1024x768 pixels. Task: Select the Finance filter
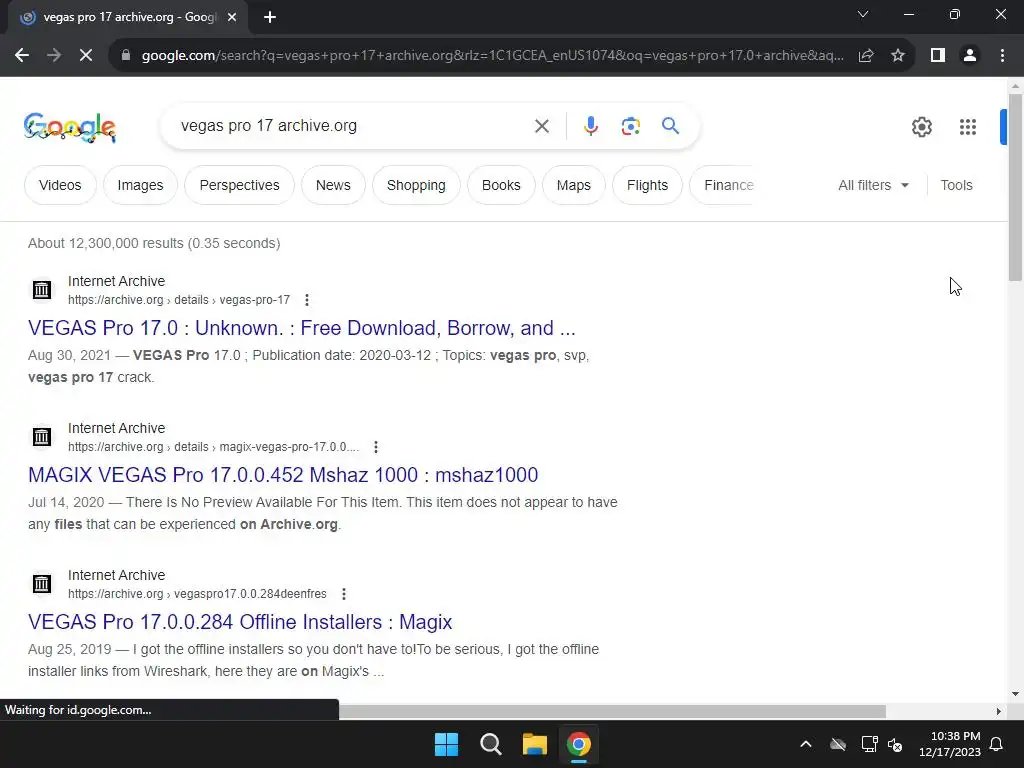(724, 185)
